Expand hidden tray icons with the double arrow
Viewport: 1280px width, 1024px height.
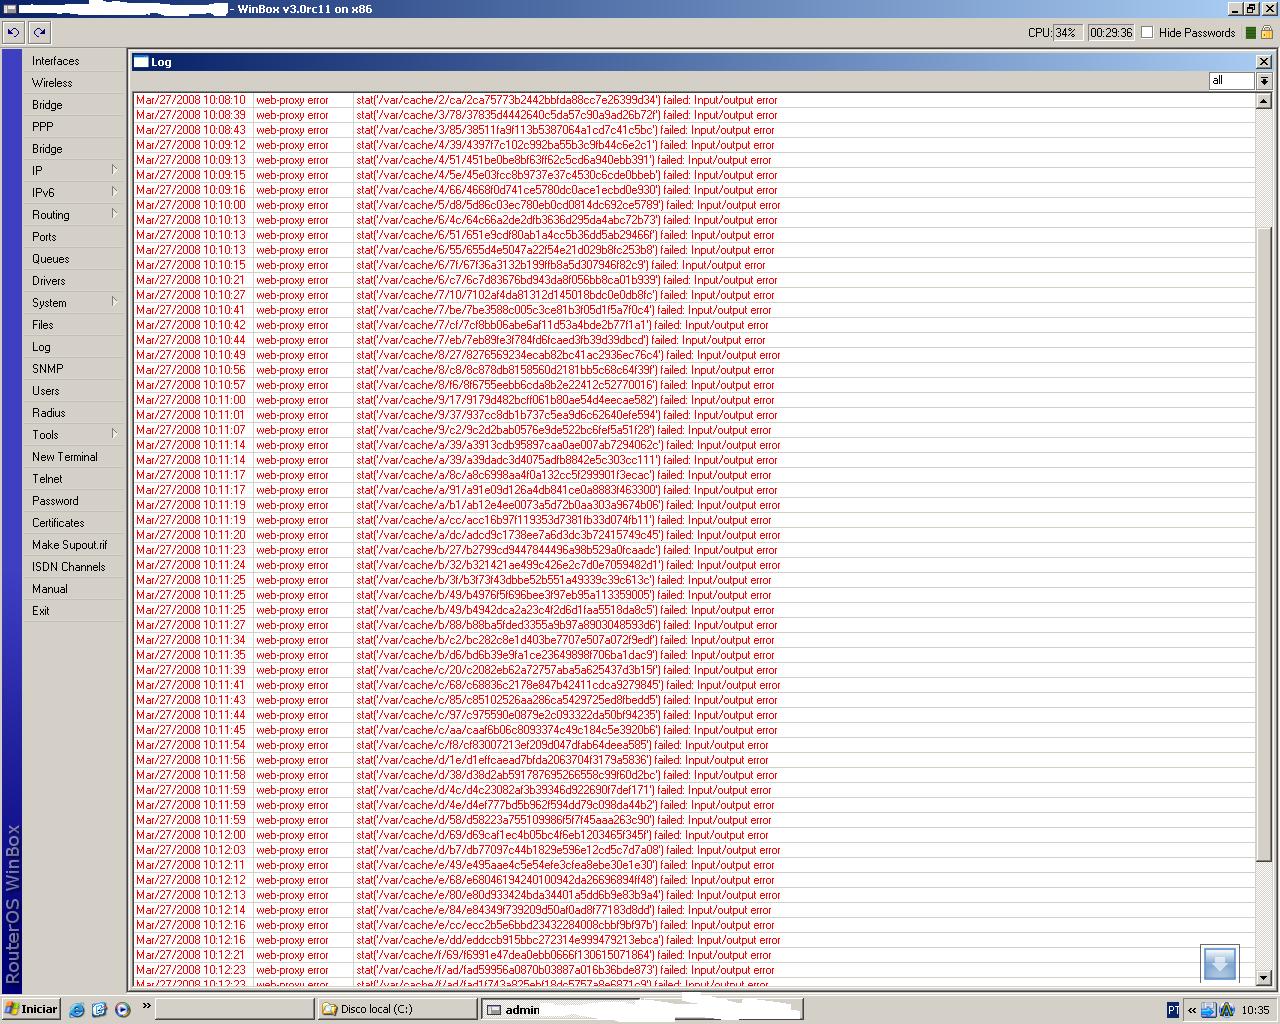(1191, 1010)
